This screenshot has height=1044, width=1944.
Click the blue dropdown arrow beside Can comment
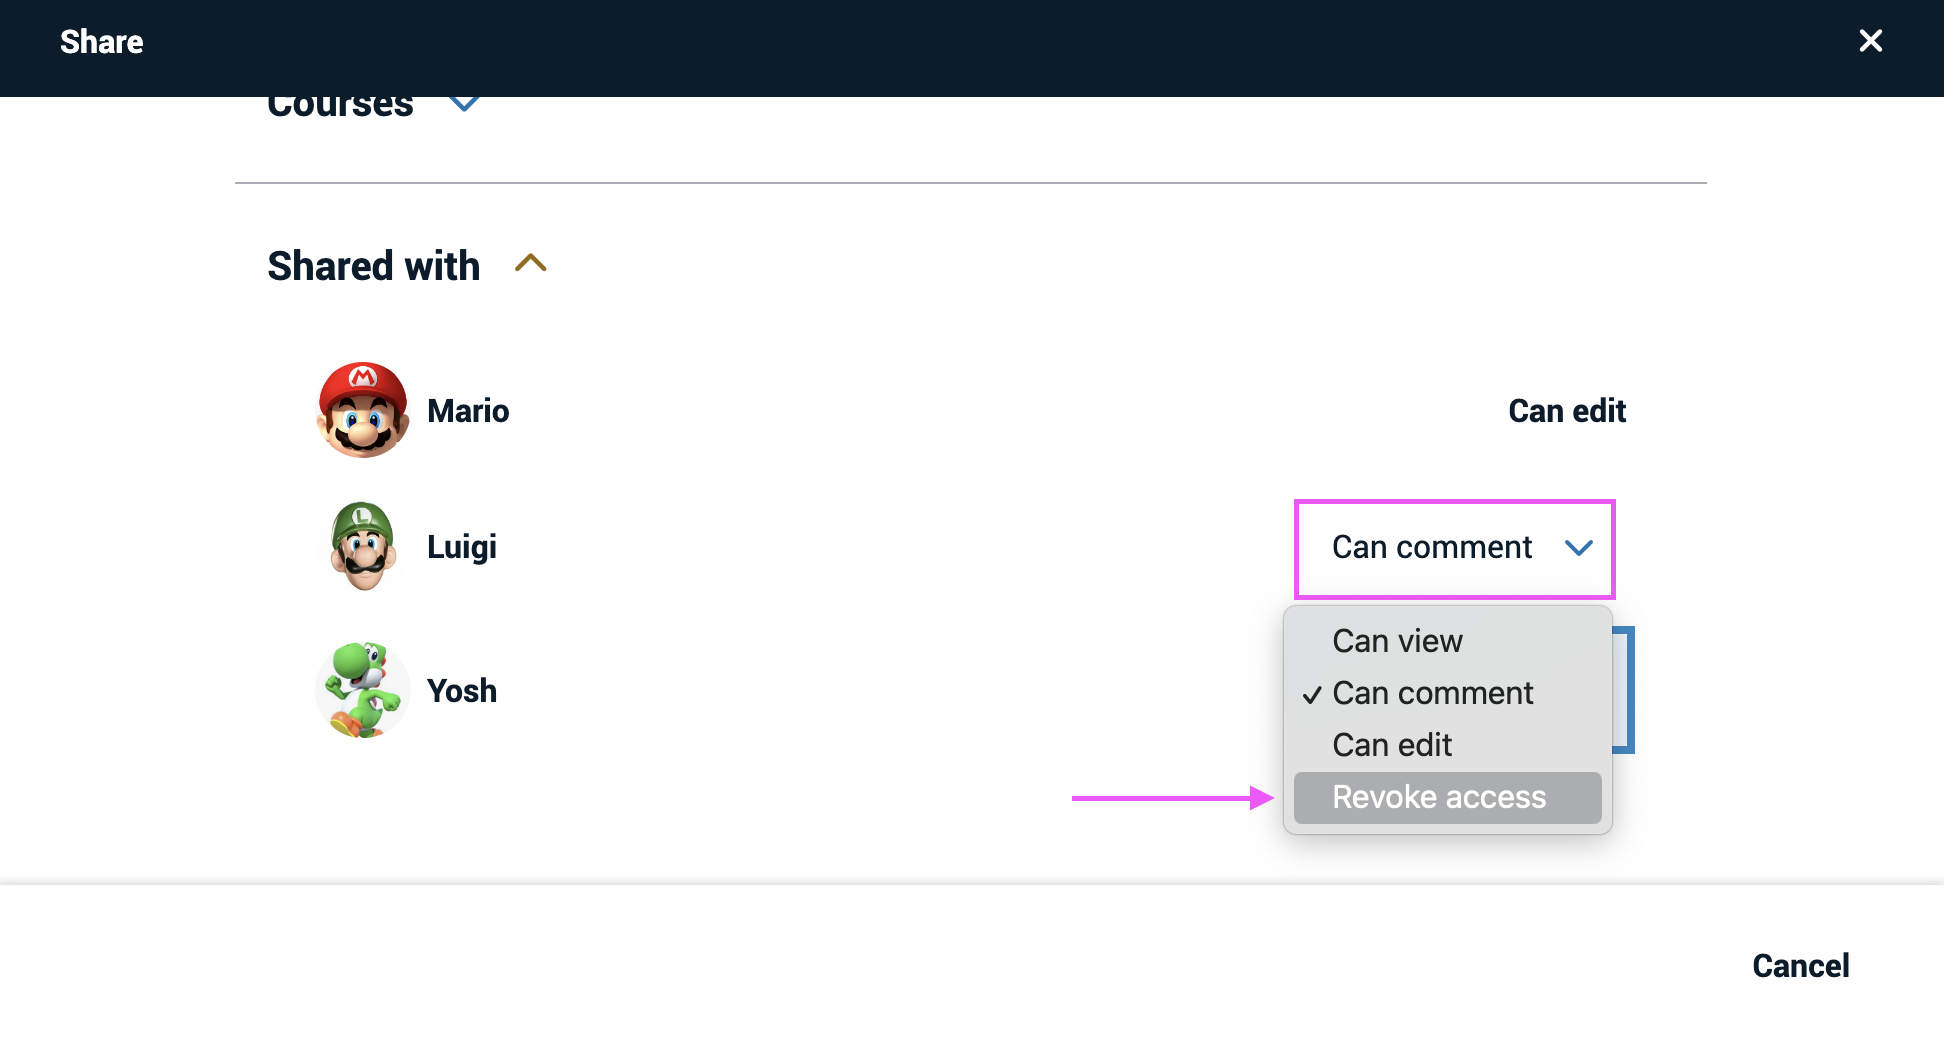1578,548
